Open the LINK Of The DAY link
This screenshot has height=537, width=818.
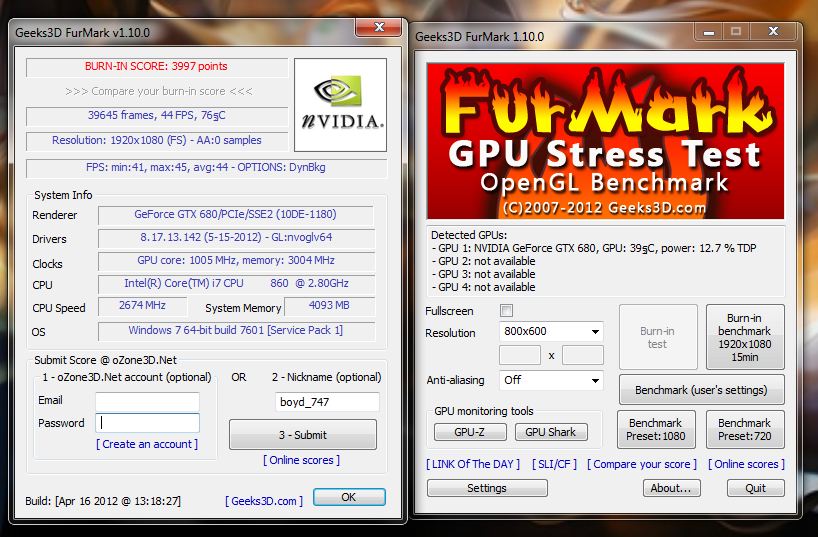pos(473,464)
